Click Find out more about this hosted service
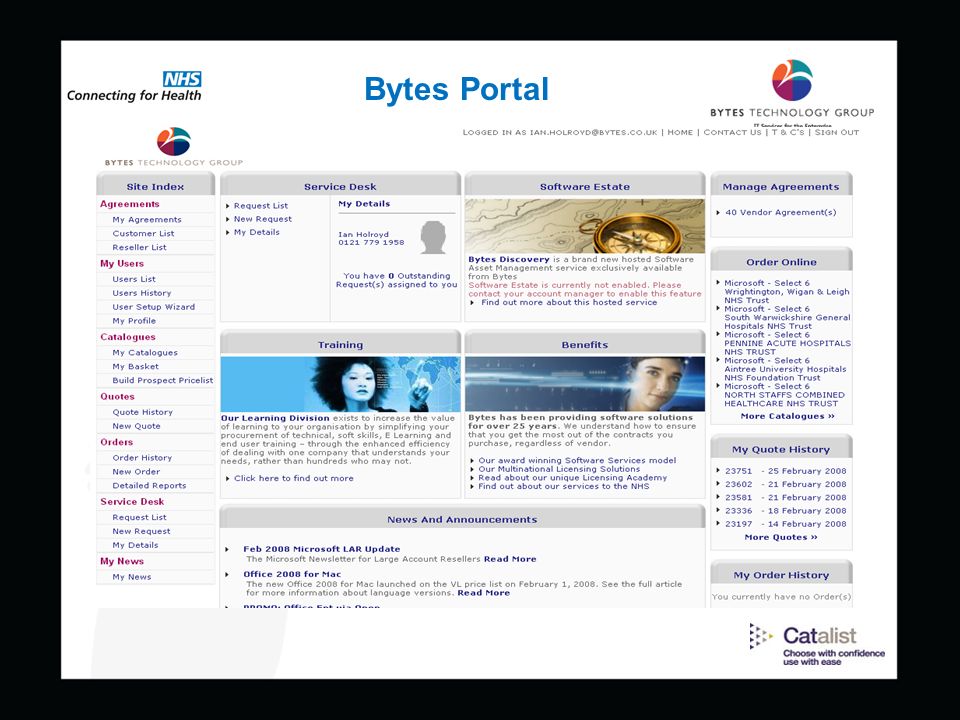This screenshot has width=960, height=720. pos(569,302)
